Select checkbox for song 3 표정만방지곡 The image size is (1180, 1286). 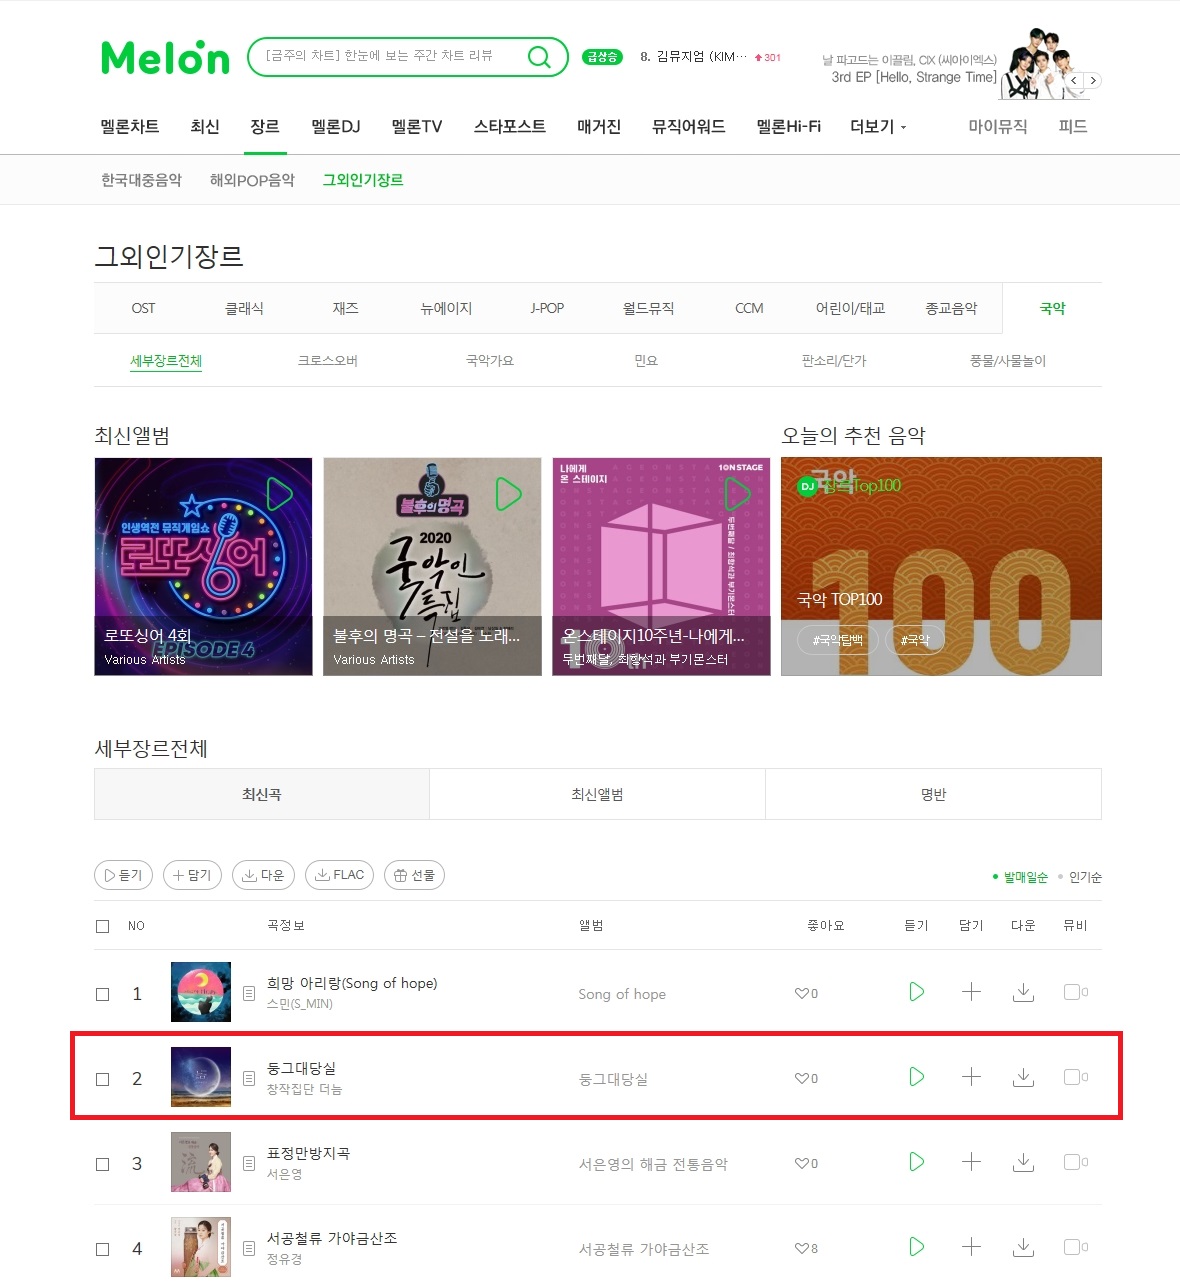pos(102,1164)
